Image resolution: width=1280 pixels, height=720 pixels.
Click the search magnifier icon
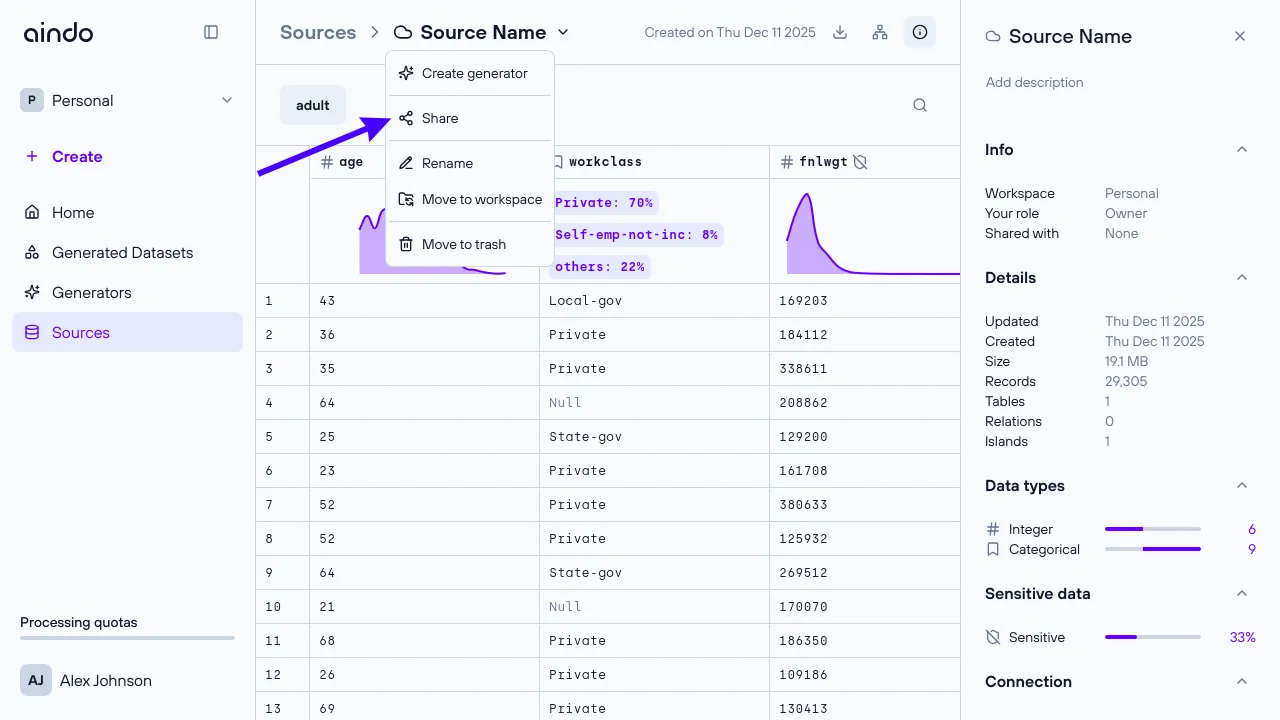point(920,105)
